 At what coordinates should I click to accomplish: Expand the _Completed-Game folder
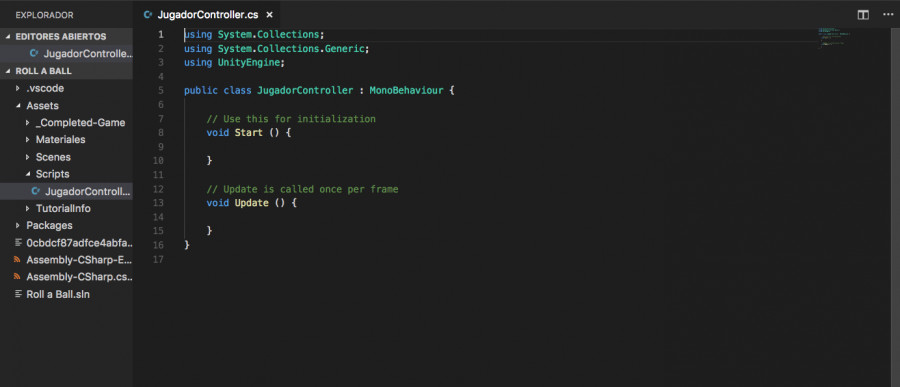click(27, 123)
